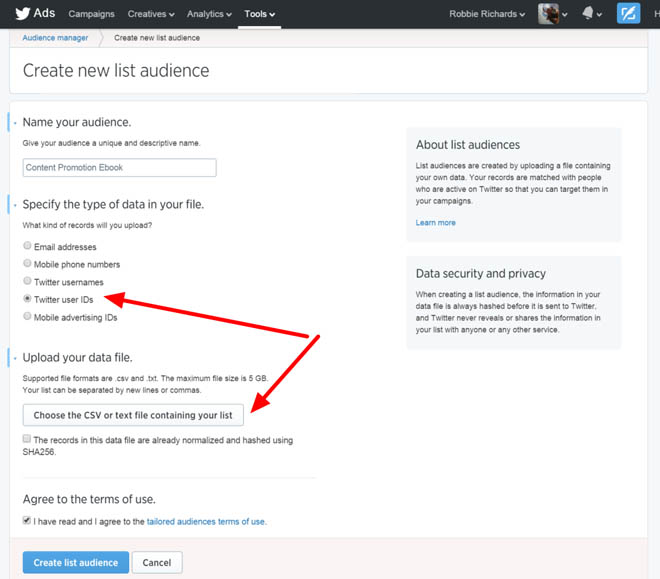
Task: Uncheck the agree to terms checkbox
Action: coord(28,521)
